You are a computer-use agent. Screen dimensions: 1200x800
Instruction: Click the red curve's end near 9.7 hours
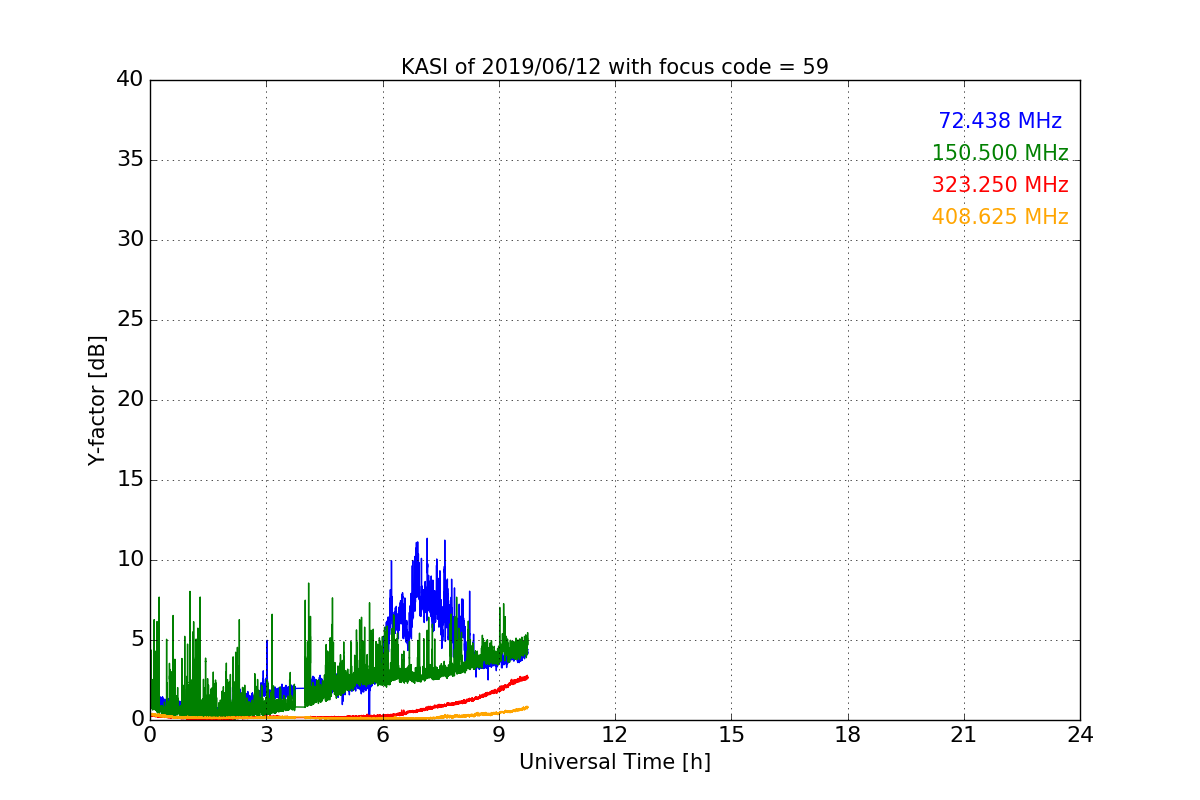pos(527,677)
